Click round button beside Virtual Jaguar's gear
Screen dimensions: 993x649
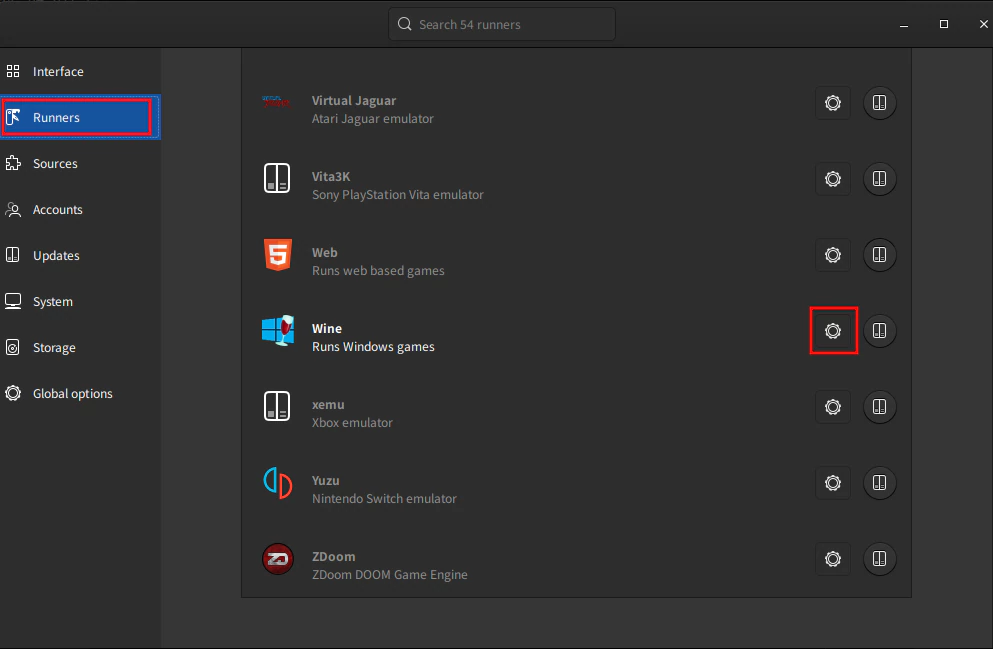click(879, 103)
